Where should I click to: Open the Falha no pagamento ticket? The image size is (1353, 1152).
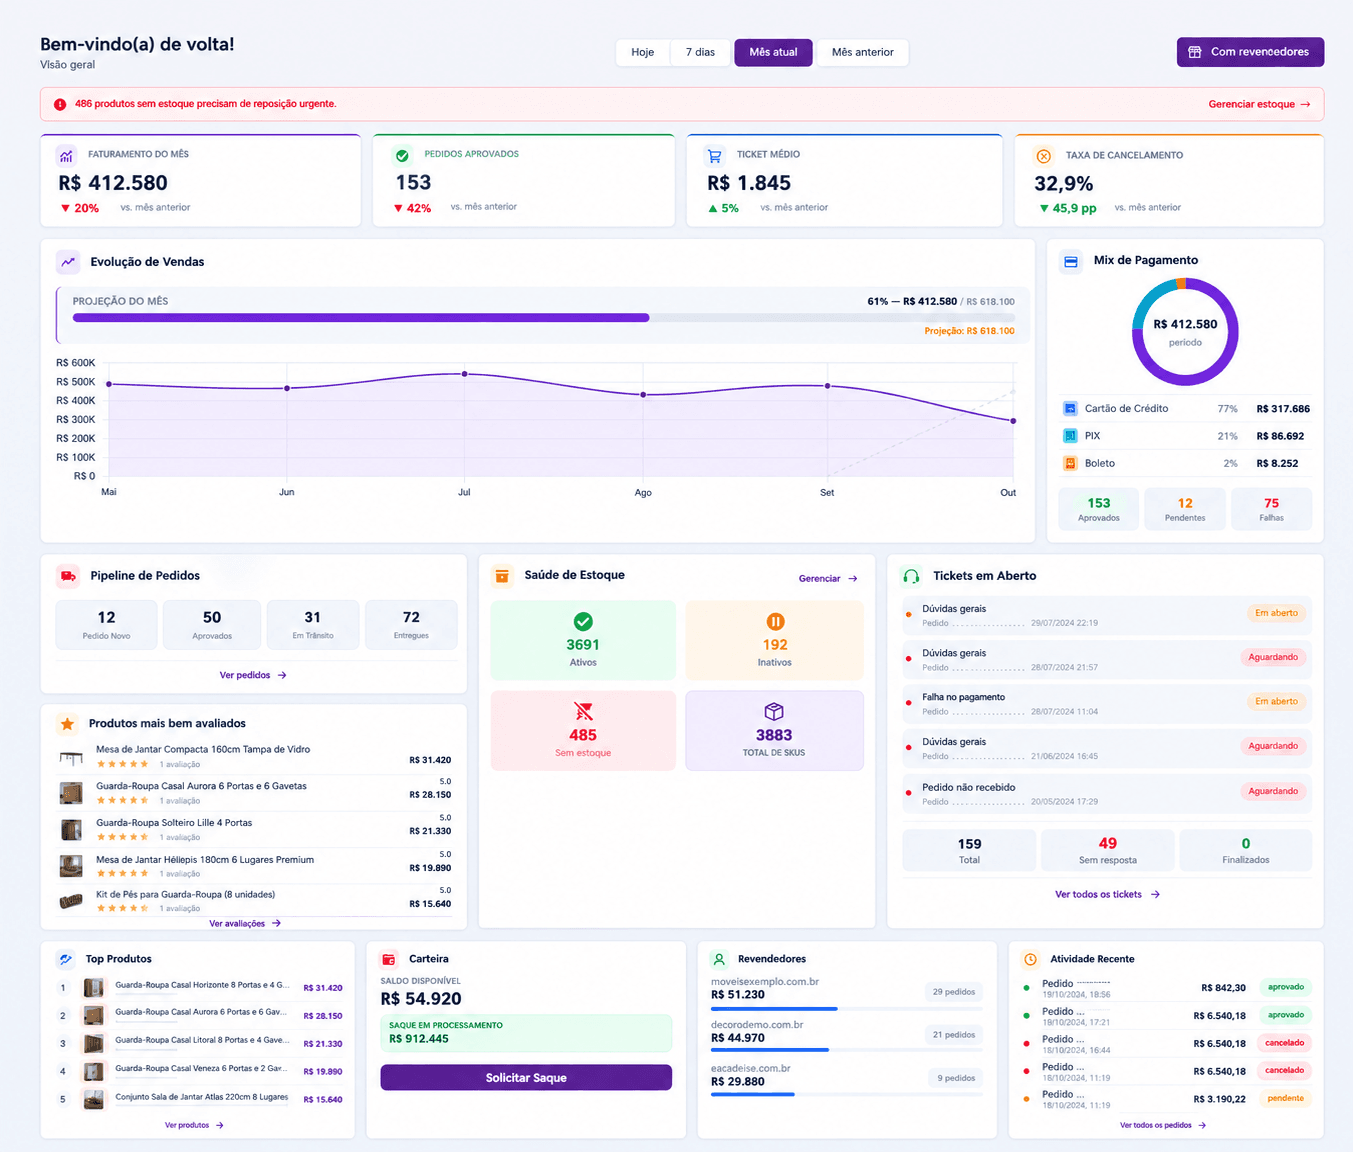[x=1106, y=704]
